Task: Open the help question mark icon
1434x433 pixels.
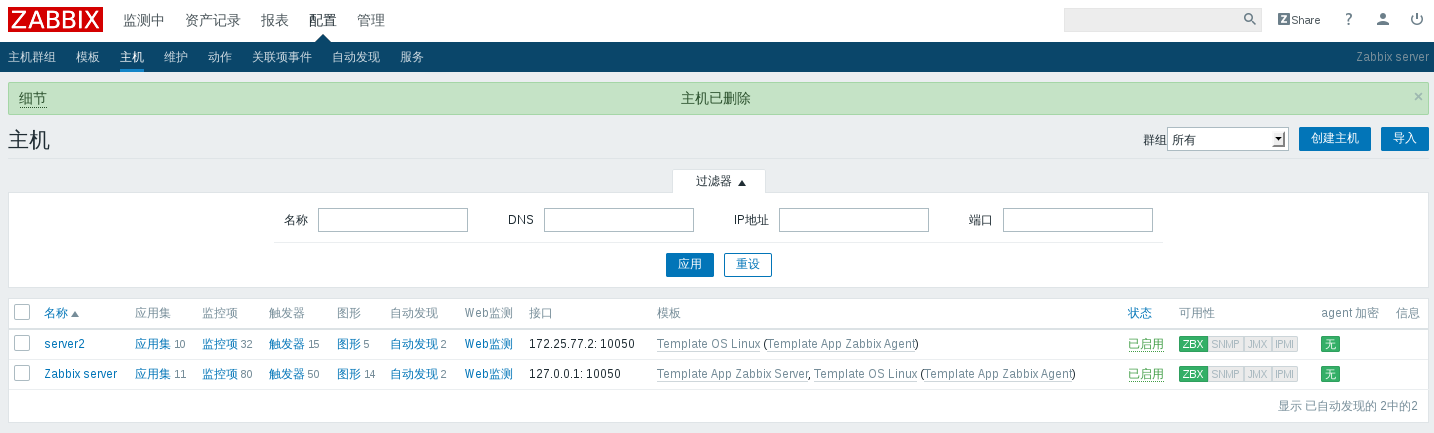Action: (x=1348, y=19)
